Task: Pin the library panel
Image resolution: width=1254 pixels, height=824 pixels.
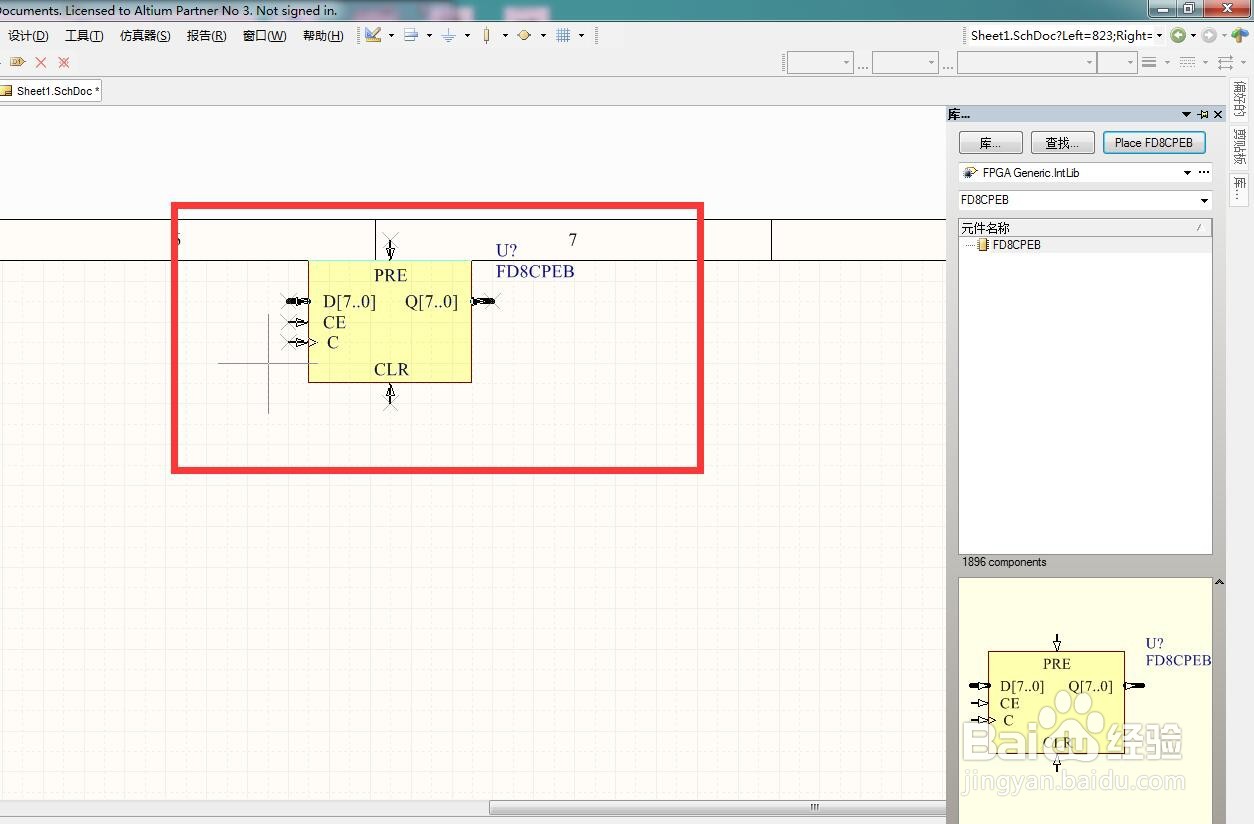Action: pyautogui.click(x=1203, y=115)
